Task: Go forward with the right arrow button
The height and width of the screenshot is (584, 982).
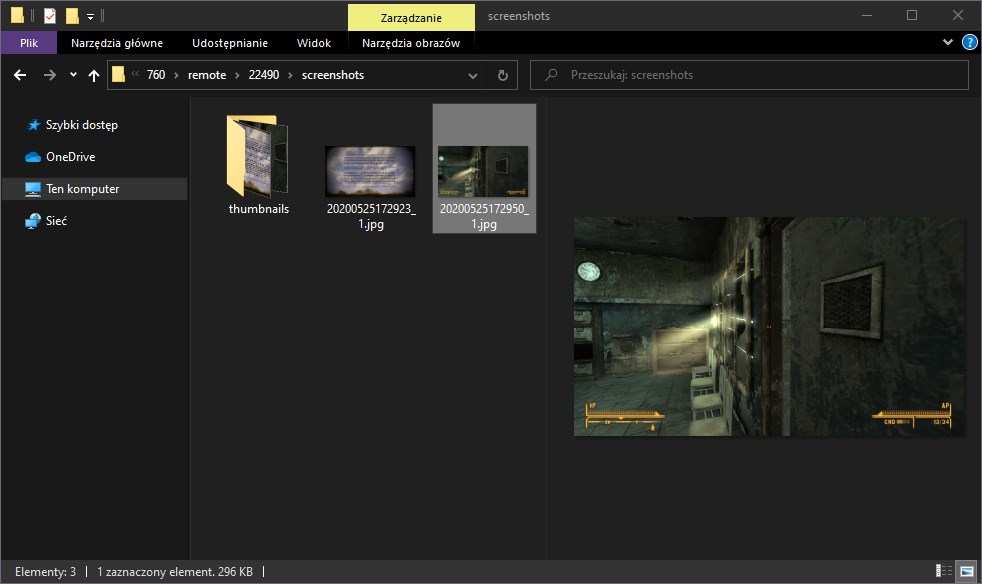Action: tap(49, 75)
